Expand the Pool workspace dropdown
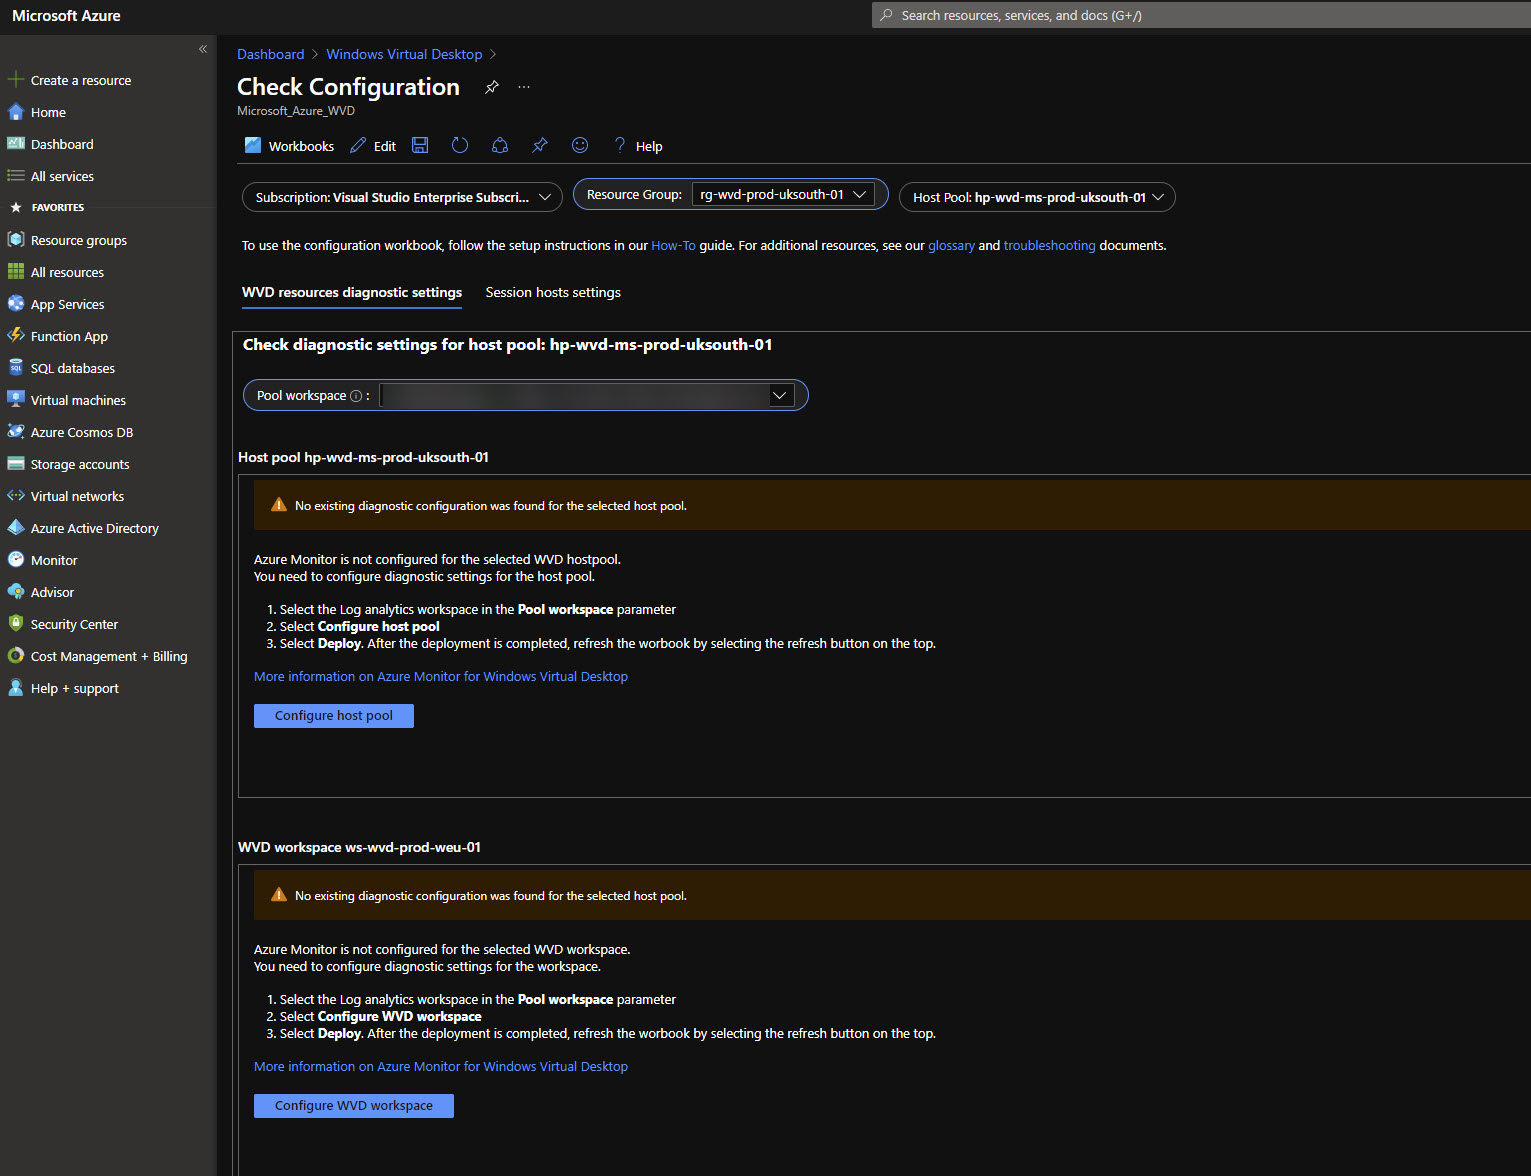 [x=588, y=395]
